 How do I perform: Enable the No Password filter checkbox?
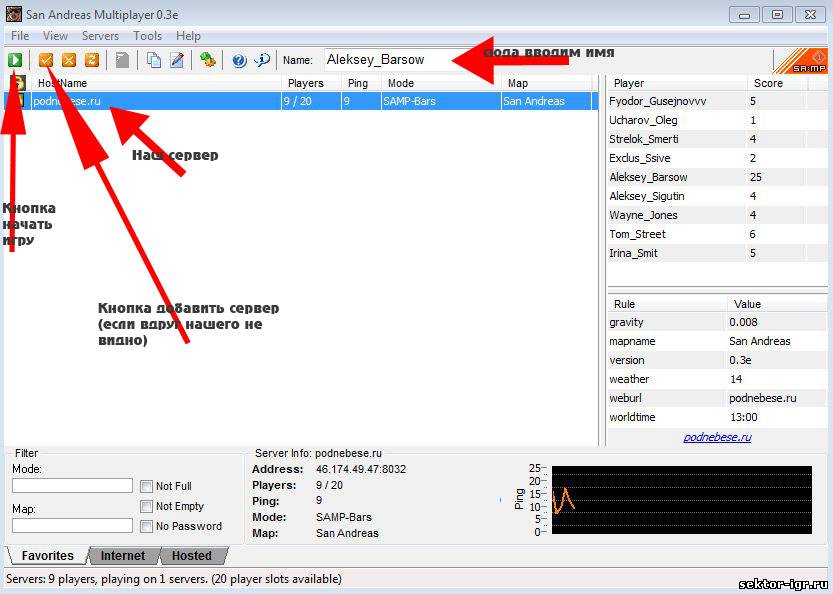pyautogui.click(x=146, y=527)
